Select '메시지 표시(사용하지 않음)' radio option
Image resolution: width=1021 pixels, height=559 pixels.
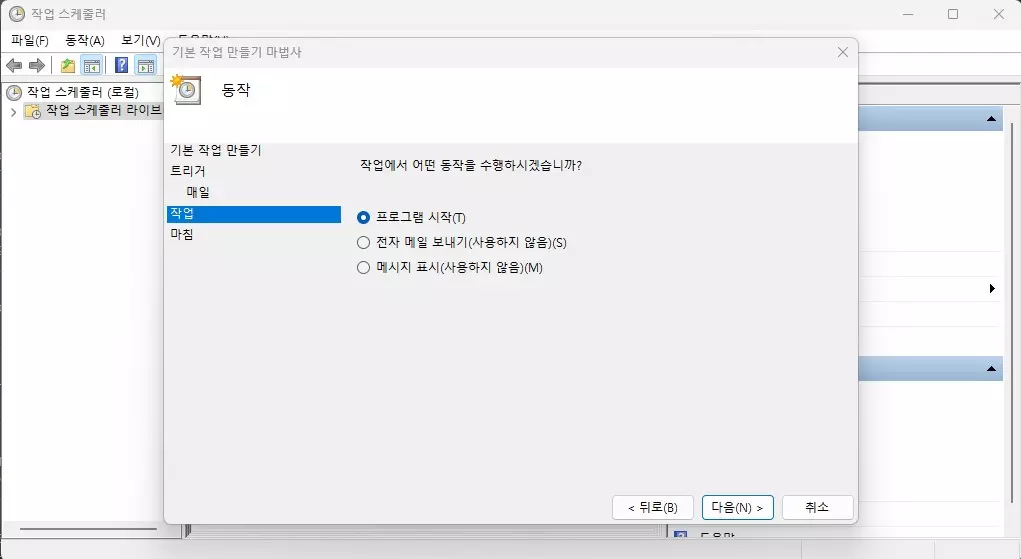(363, 268)
